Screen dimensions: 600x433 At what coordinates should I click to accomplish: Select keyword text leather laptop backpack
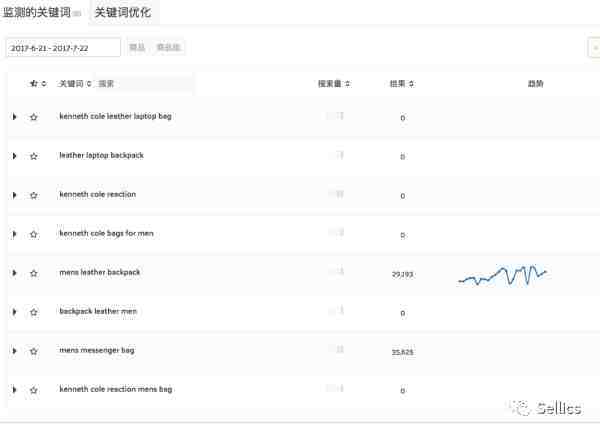pyautogui.click(x=101, y=155)
